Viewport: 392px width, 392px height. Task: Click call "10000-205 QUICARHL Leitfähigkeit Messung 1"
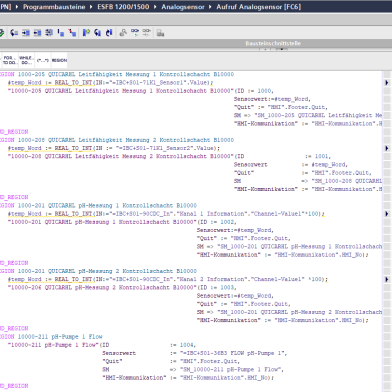(121, 91)
